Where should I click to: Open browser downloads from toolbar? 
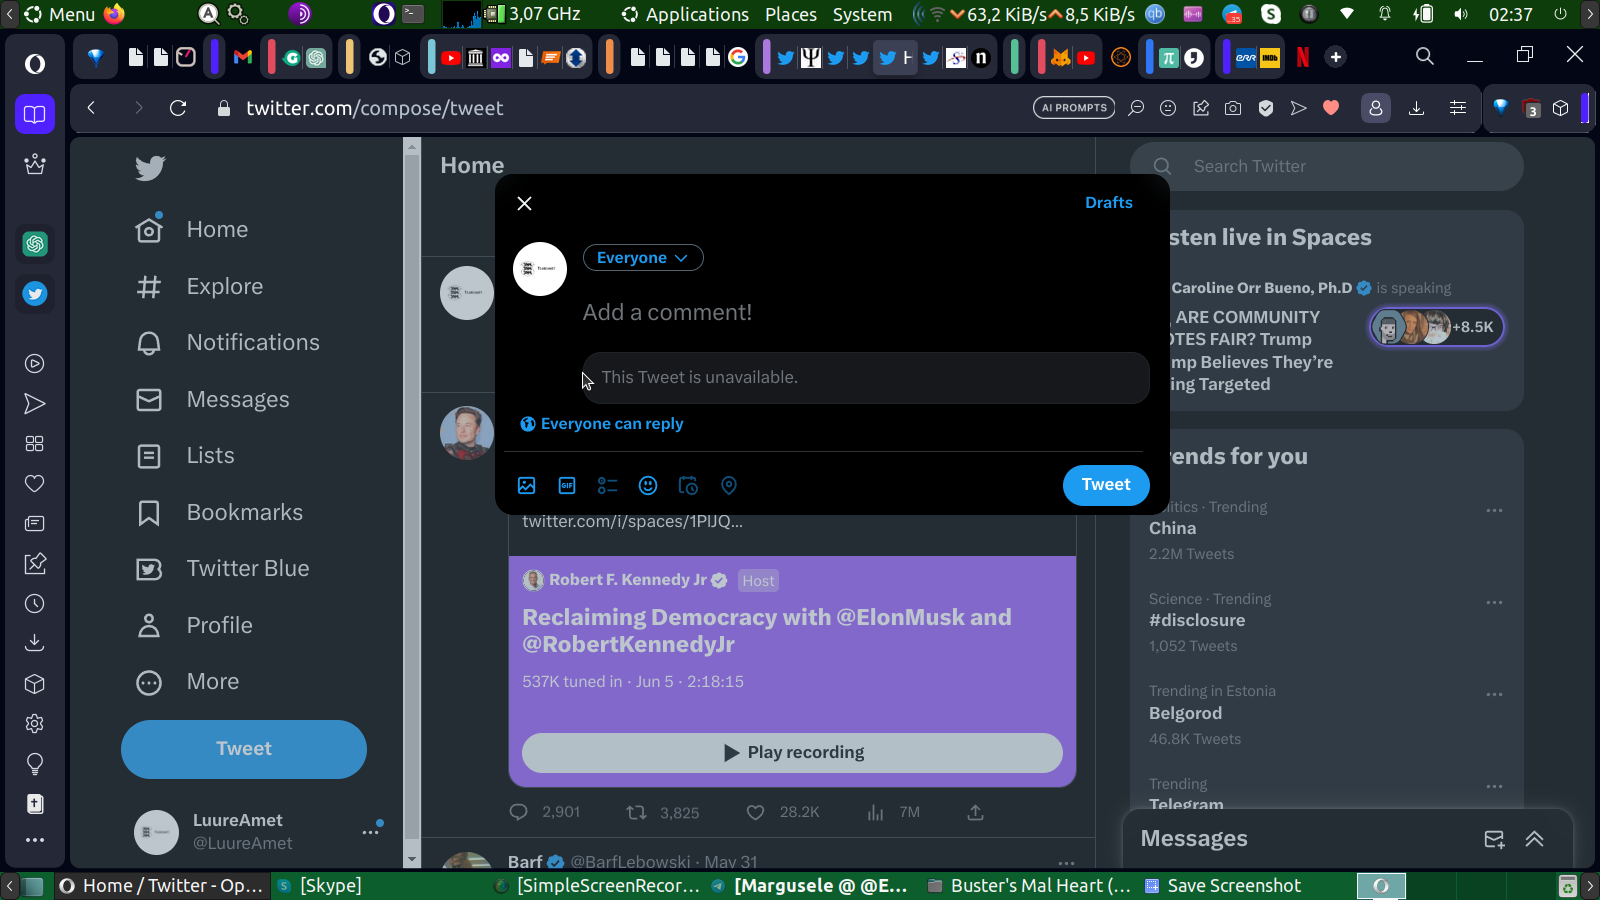(x=1416, y=108)
